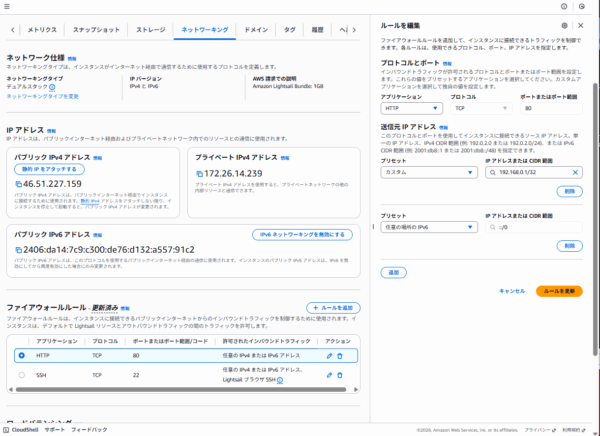Open the アプリケーション HTTP dropdown
This screenshot has width=600, height=436.
click(411, 108)
